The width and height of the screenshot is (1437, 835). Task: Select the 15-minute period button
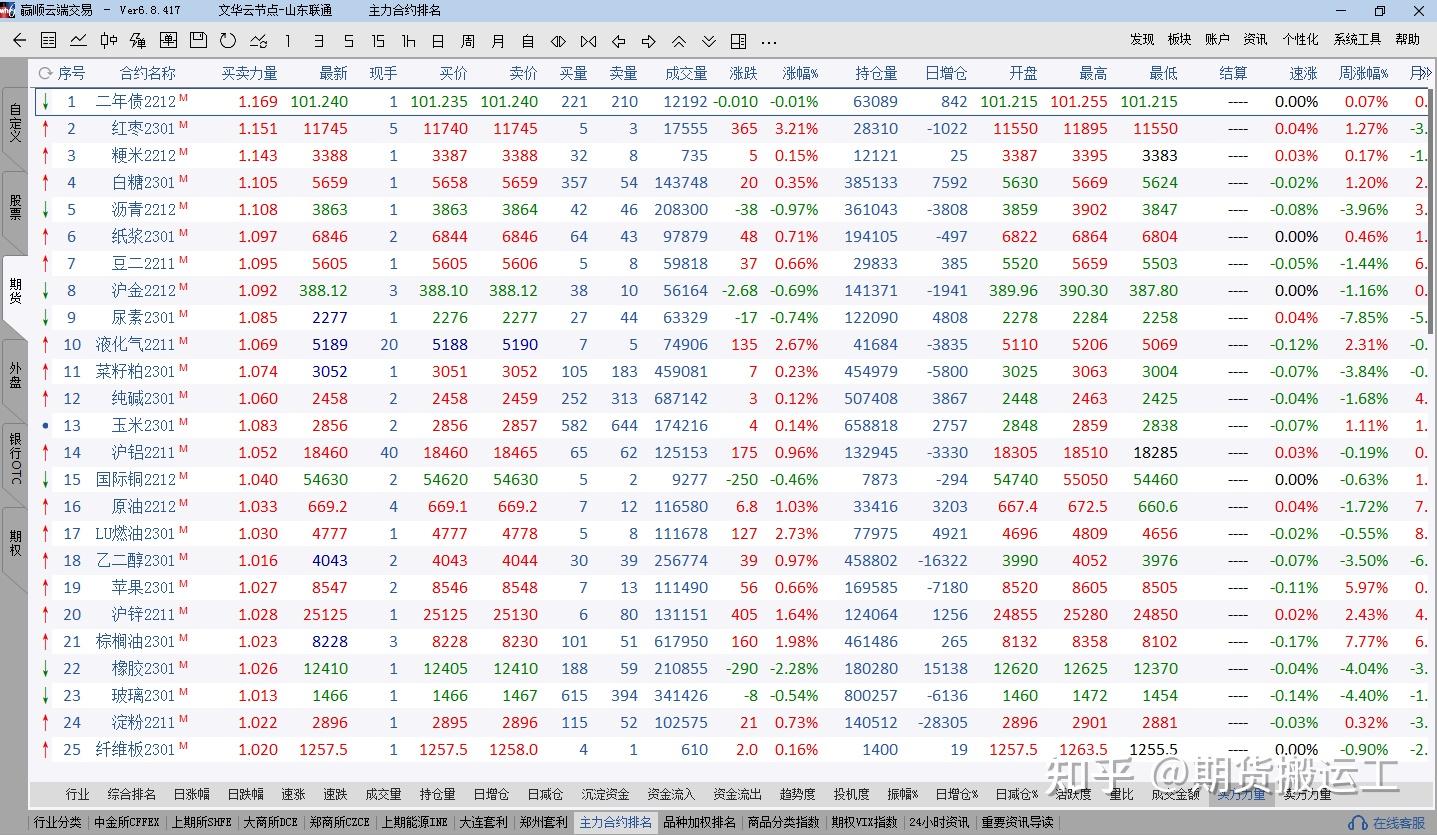coord(377,41)
